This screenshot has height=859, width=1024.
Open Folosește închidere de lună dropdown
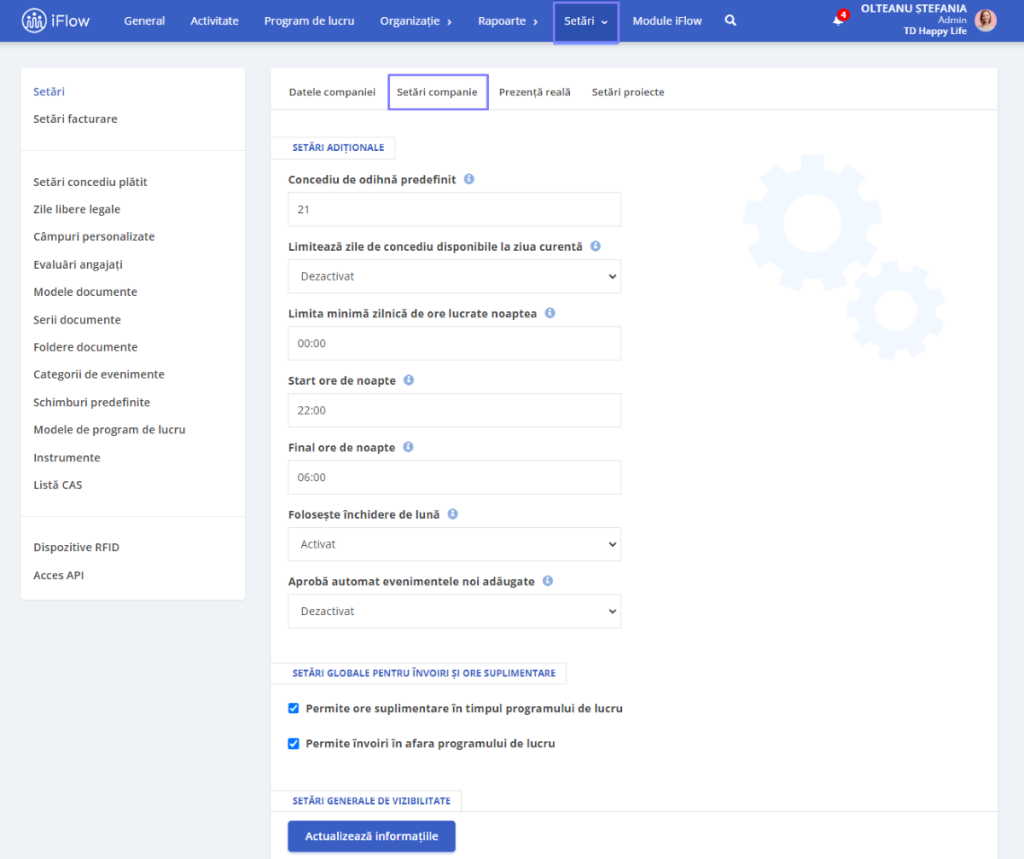point(455,544)
